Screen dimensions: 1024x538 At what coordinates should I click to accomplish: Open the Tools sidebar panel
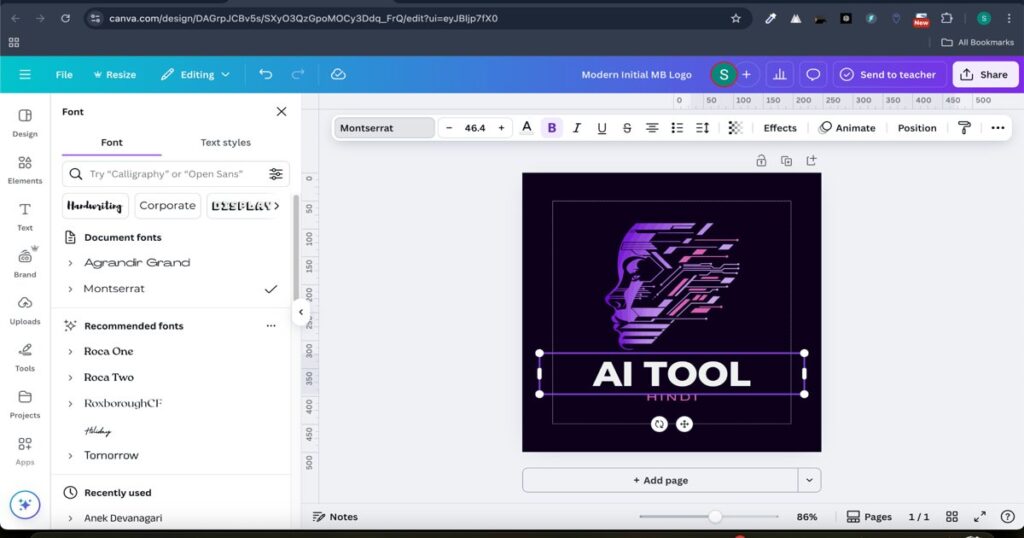pyautogui.click(x=25, y=357)
